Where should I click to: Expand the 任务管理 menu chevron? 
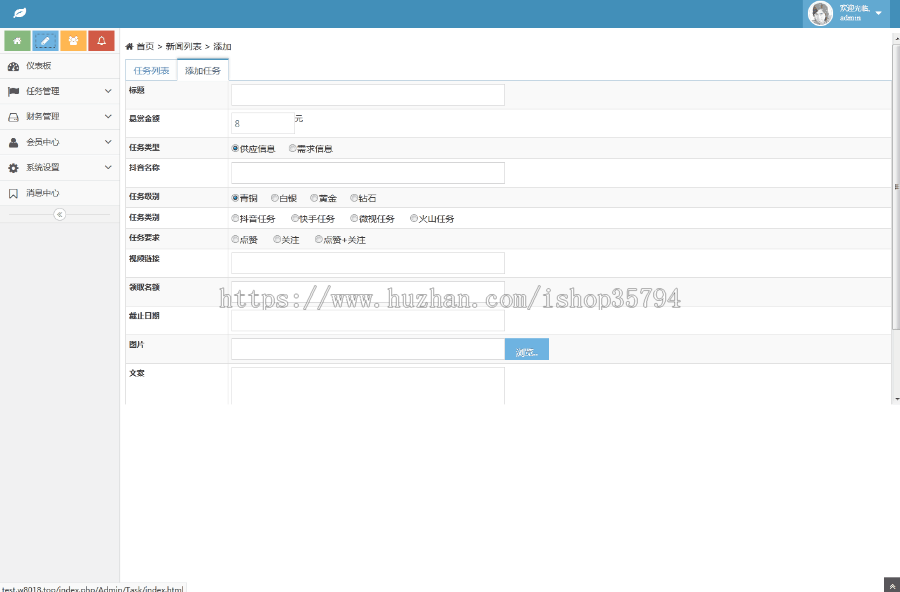(x=108, y=91)
